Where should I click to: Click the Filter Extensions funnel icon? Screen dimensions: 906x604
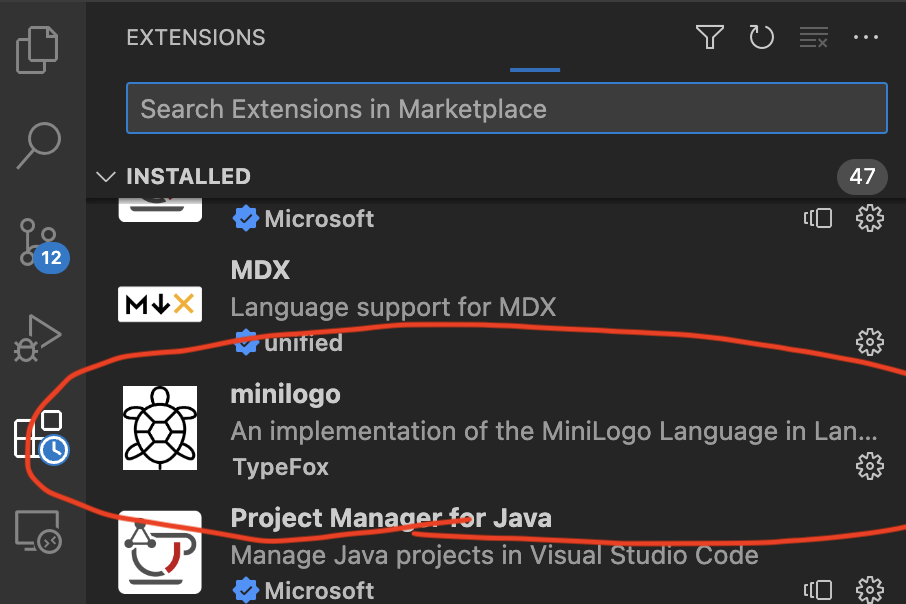710,38
